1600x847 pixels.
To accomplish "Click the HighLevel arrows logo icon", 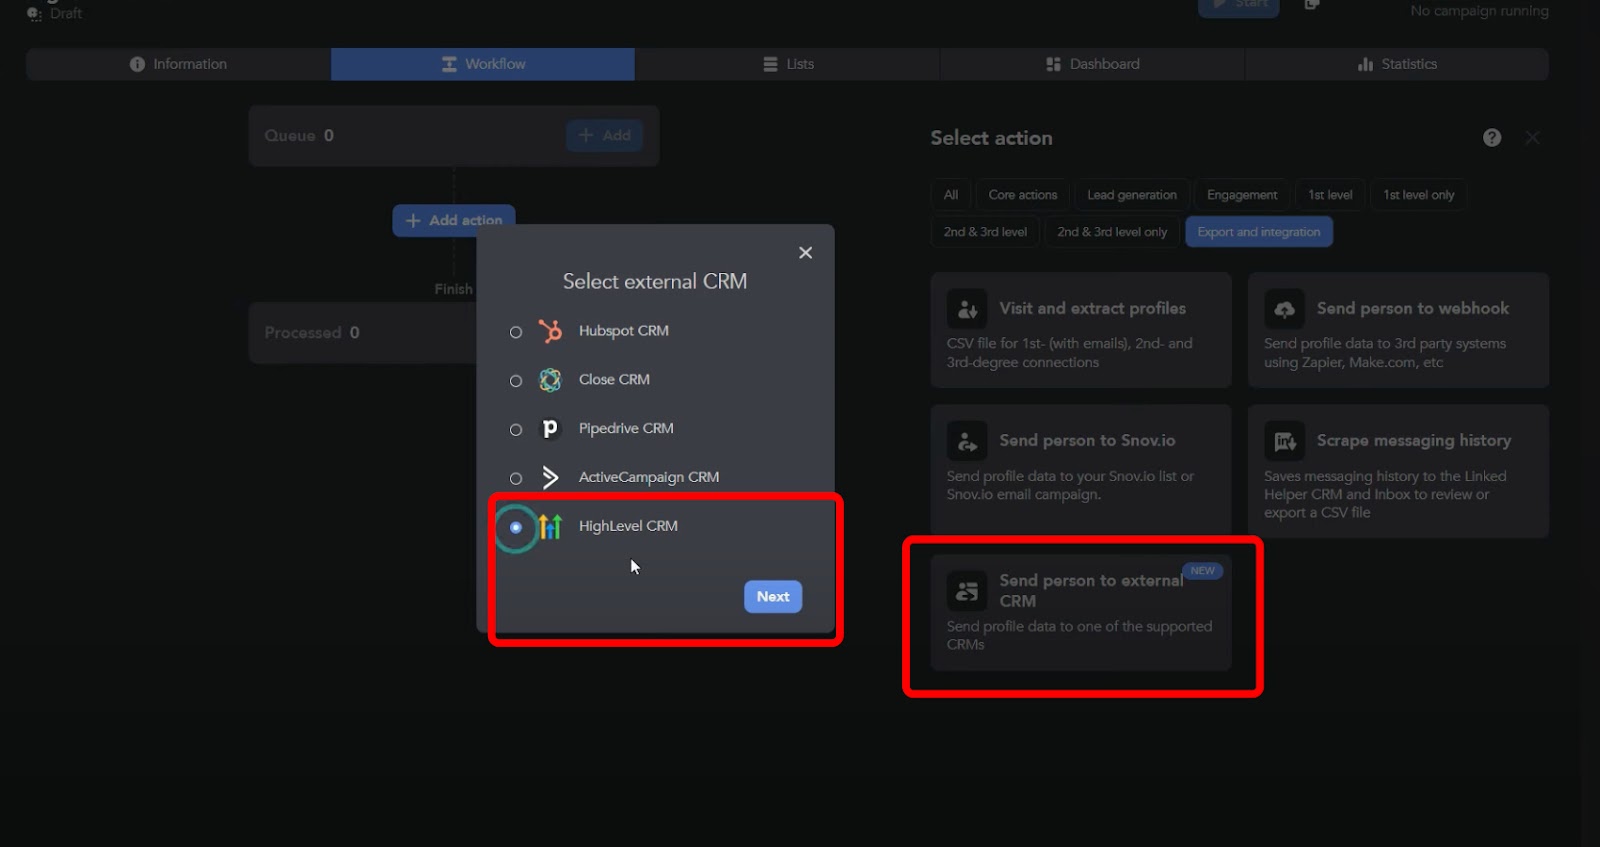I will (x=550, y=526).
